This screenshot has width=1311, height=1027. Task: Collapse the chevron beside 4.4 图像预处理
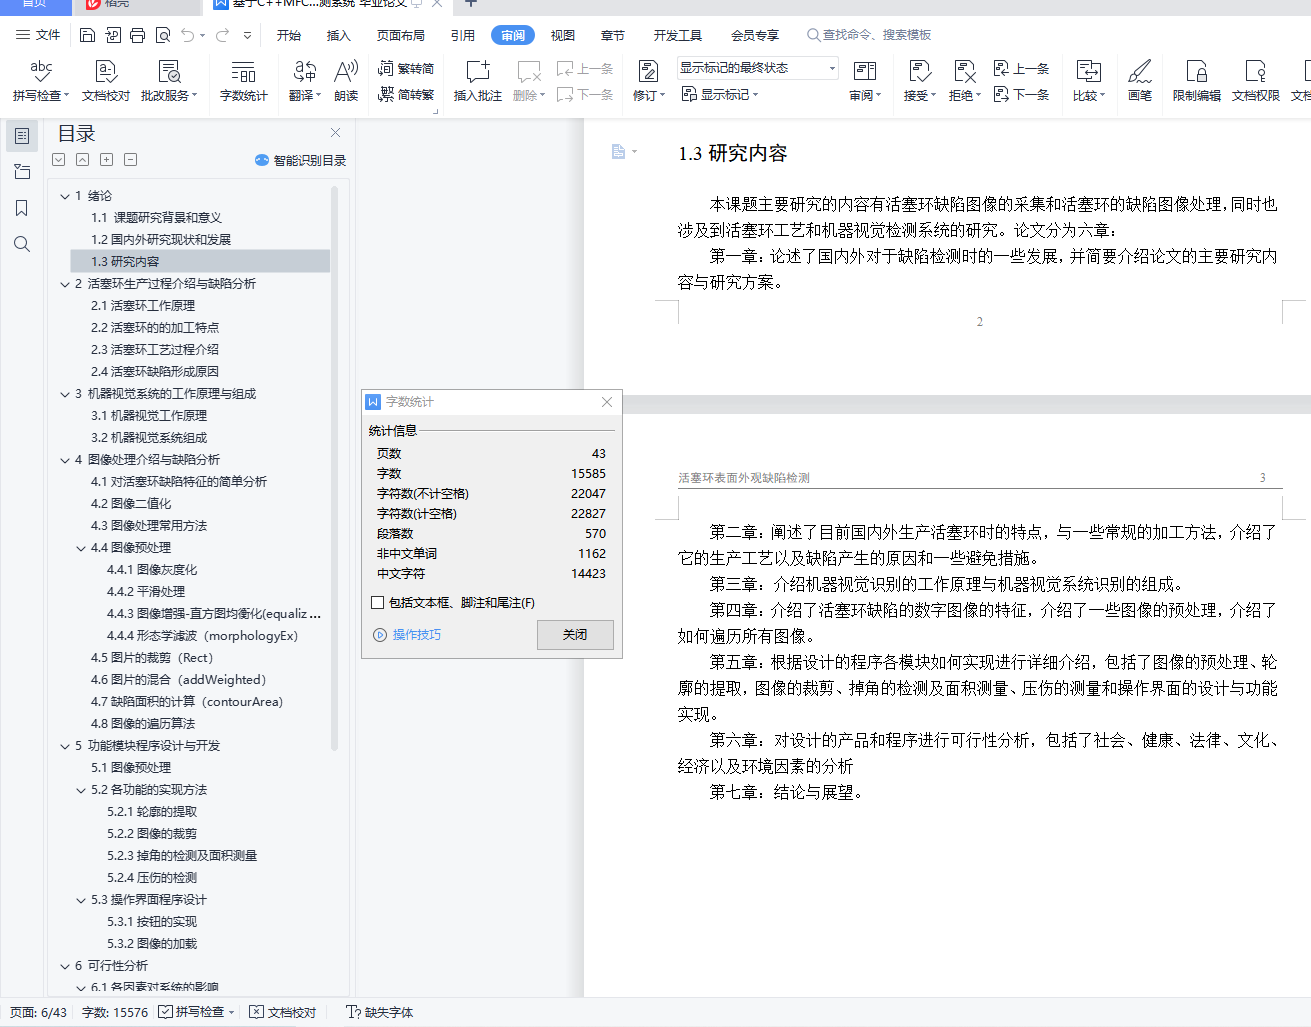81,548
